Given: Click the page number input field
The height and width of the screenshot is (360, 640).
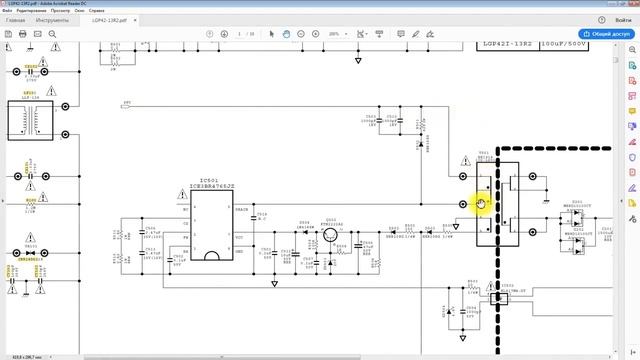Looking at the screenshot, I should (x=240, y=34).
